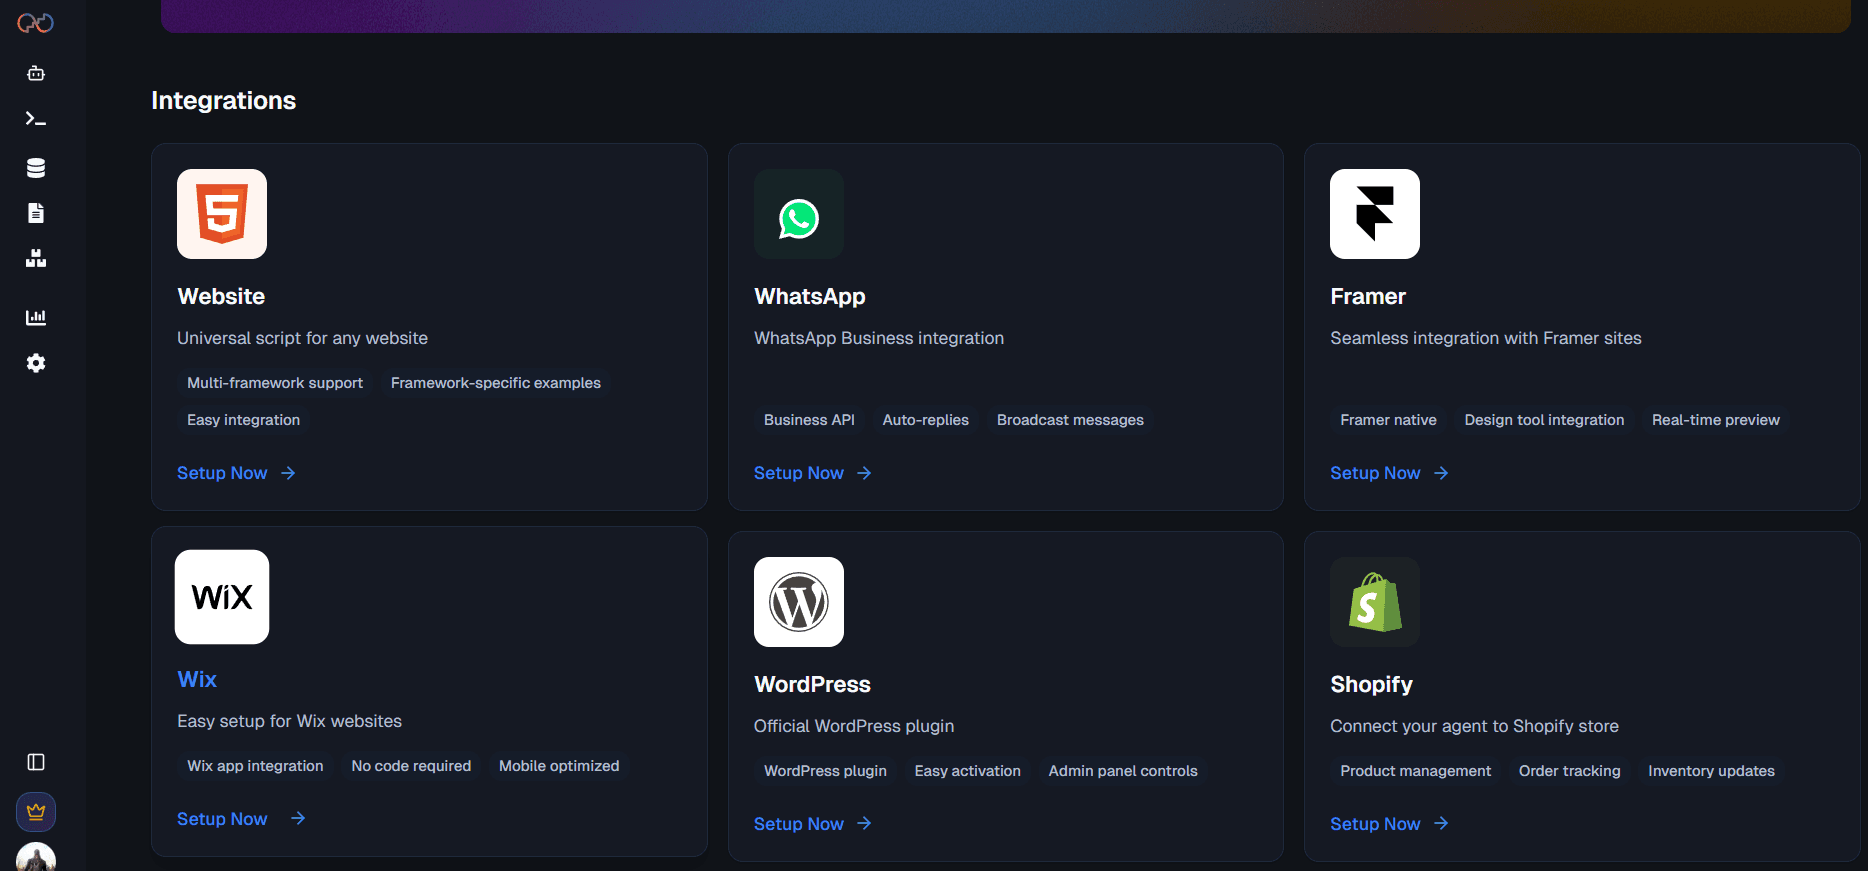Click 'Official WordPress plugin' description
Viewport: 1868px width, 871px height.
point(854,727)
